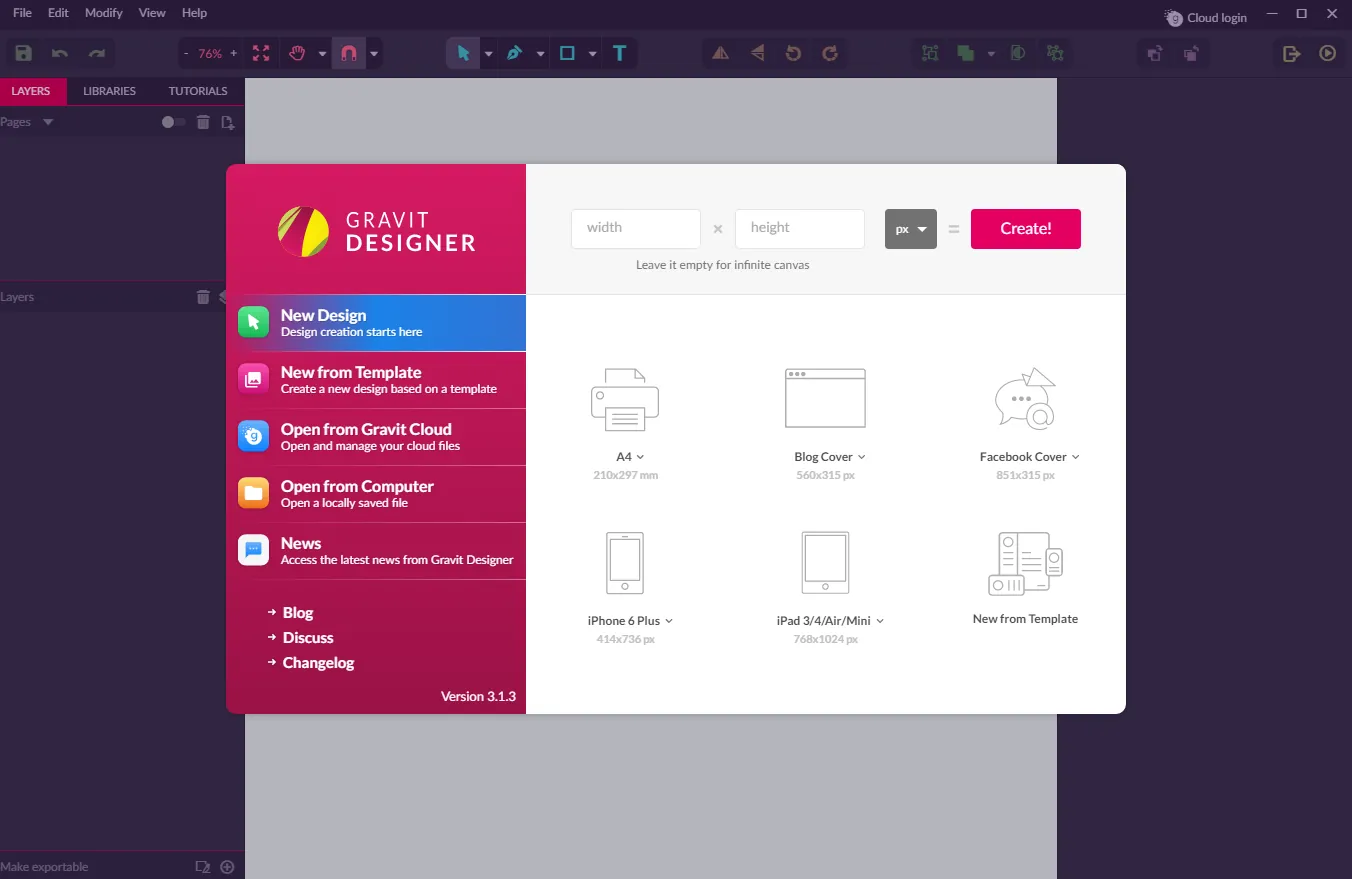The image size is (1352, 879).
Task: Click the Save icon in toolbar
Action: pos(23,53)
